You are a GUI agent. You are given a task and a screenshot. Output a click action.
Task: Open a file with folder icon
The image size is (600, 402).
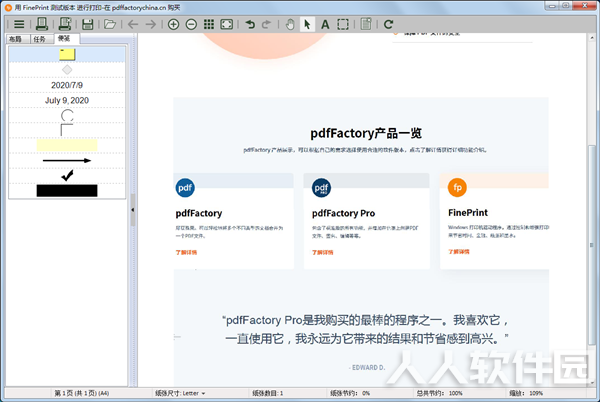(x=110, y=24)
